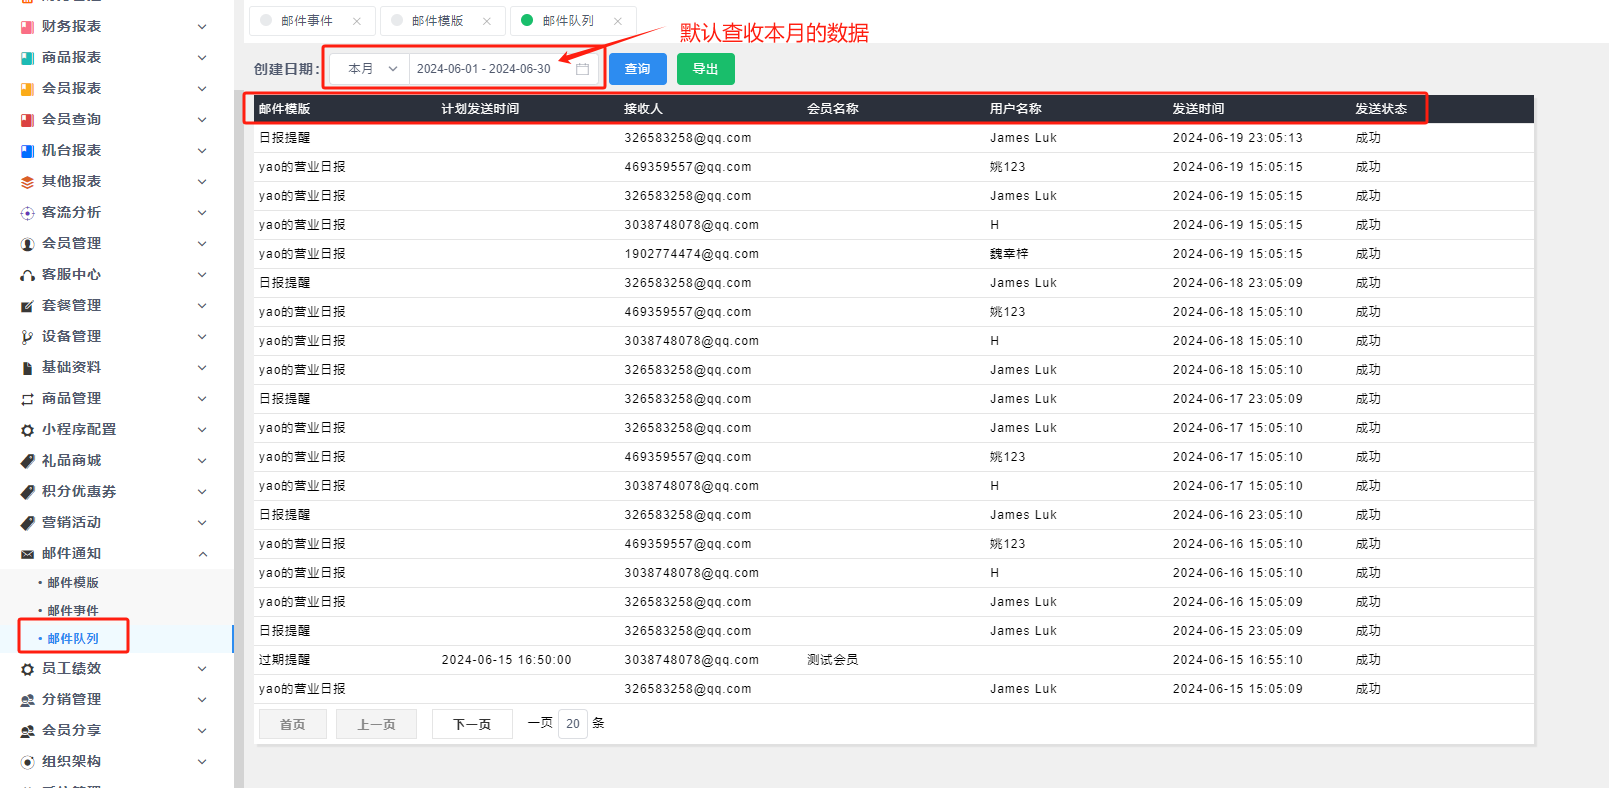The image size is (1609, 788).
Task: Close the 邮件模版 tab
Action: click(x=487, y=21)
